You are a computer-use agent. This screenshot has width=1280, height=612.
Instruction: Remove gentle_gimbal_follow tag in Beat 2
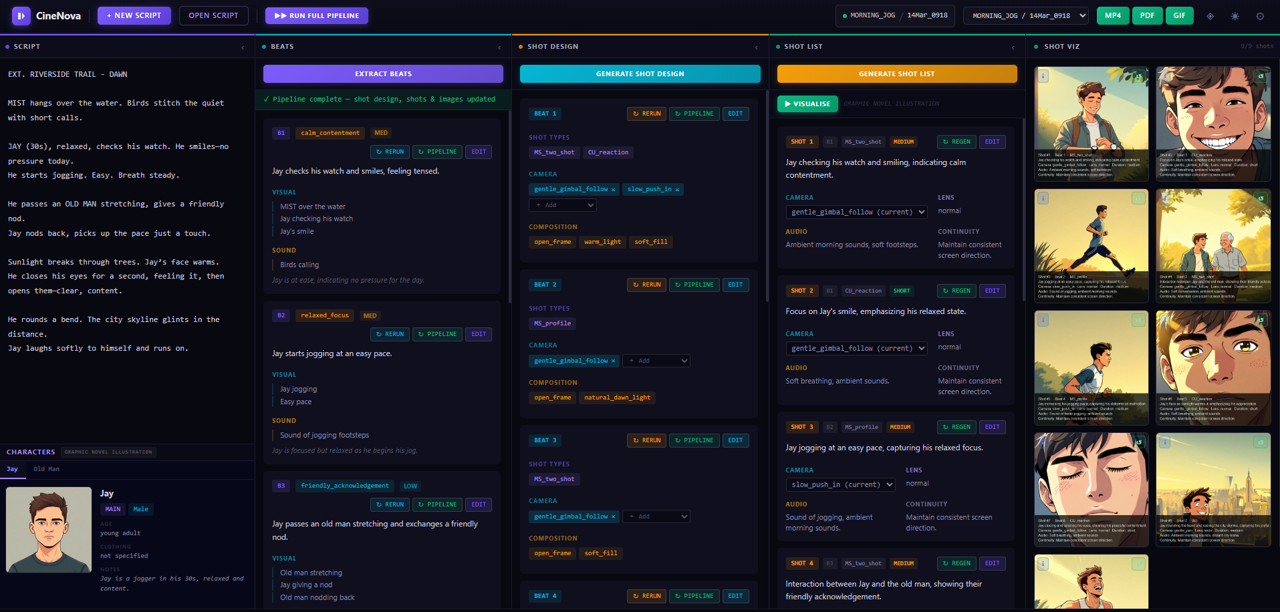click(613, 360)
